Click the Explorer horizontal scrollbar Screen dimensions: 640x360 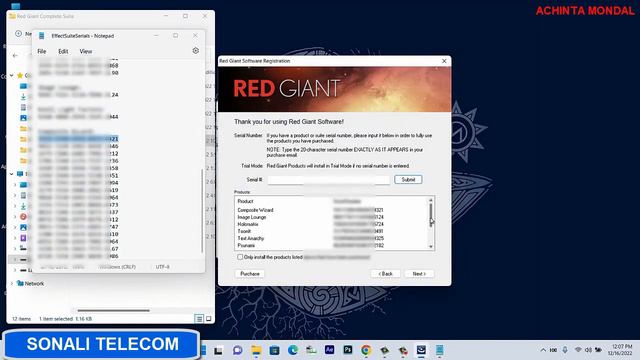pyautogui.click(x=113, y=311)
